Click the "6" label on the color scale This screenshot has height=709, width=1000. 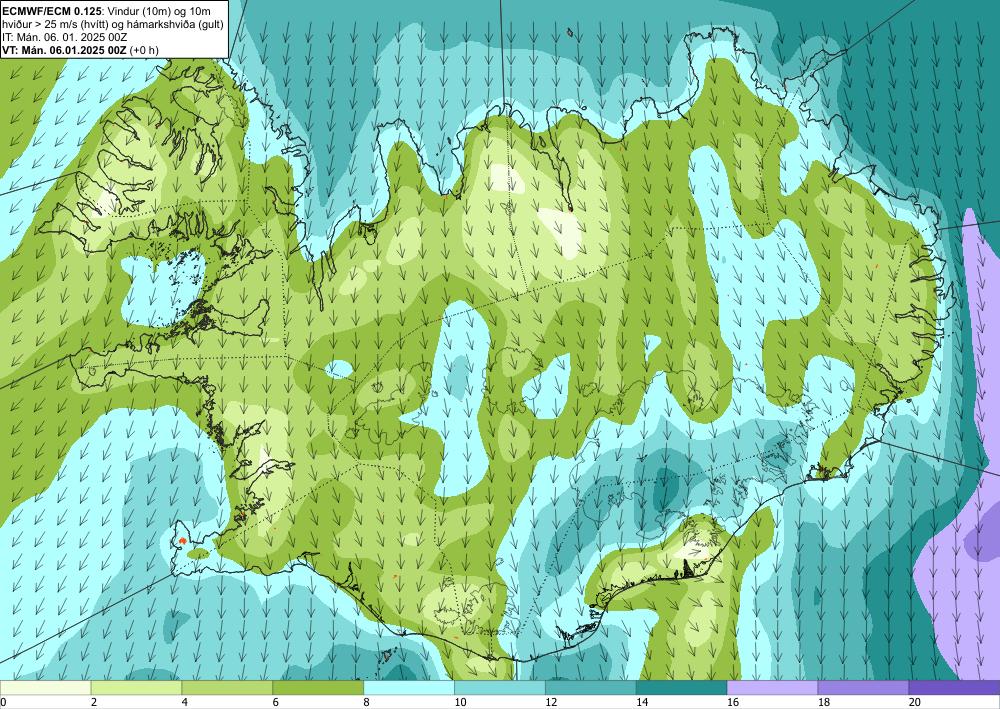[x=276, y=702]
